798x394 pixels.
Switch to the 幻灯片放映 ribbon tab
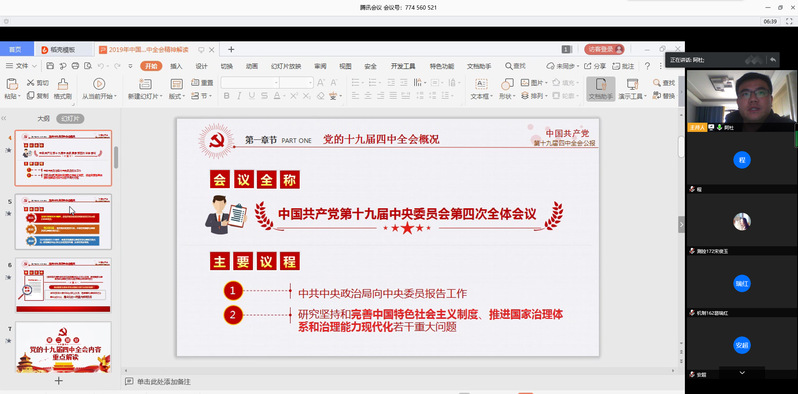coord(286,66)
